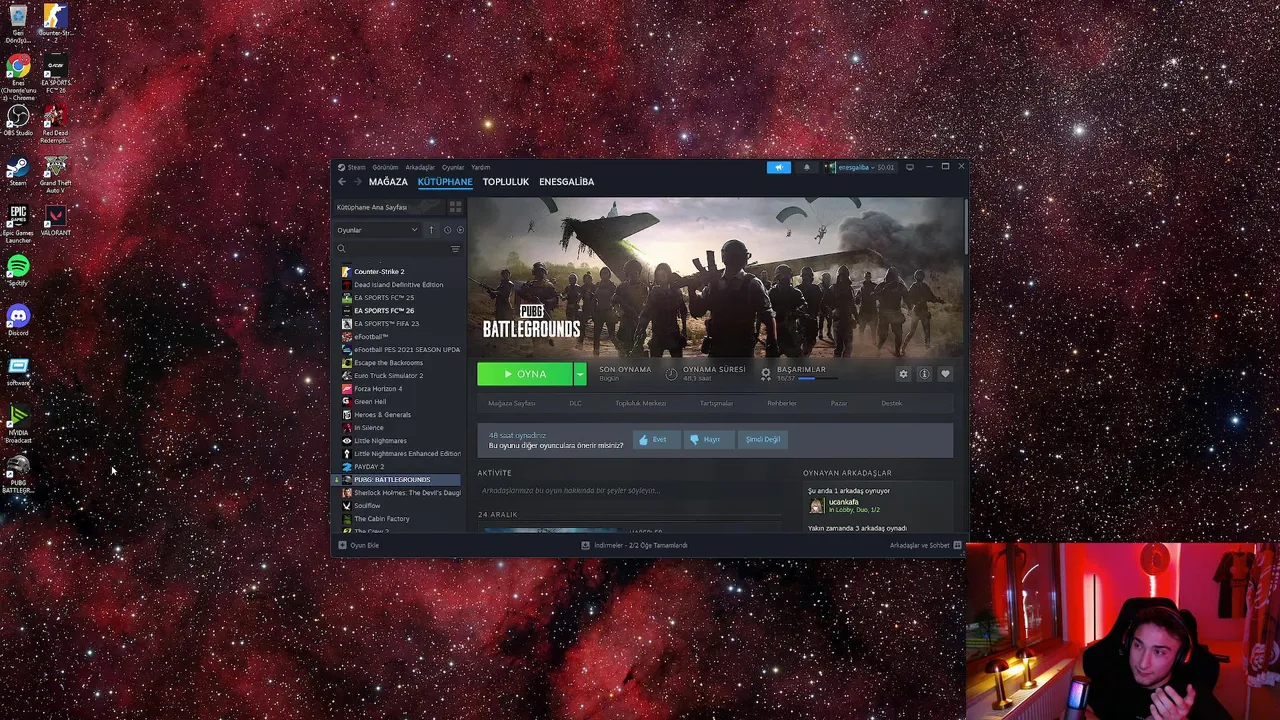This screenshot has width=1280, height=720.
Task: Open advanced filter options icon beside search
Action: click(x=455, y=249)
